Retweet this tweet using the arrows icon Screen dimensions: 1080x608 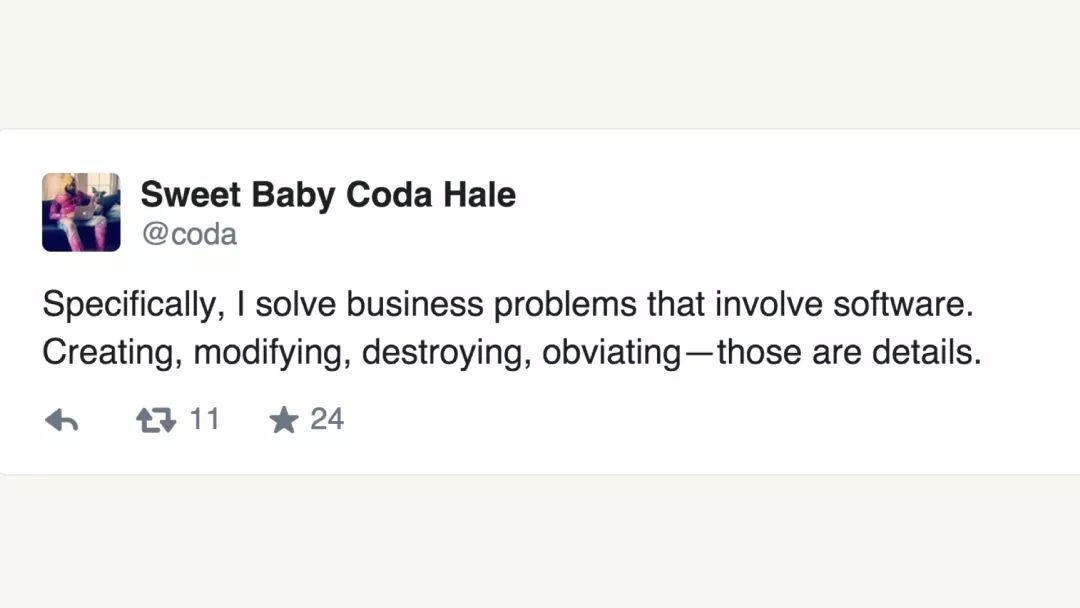point(155,421)
